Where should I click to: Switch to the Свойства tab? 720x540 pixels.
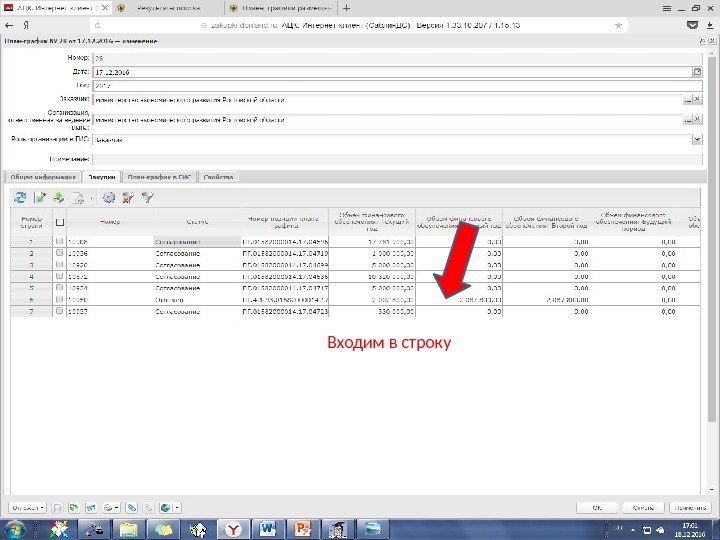[218, 177]
